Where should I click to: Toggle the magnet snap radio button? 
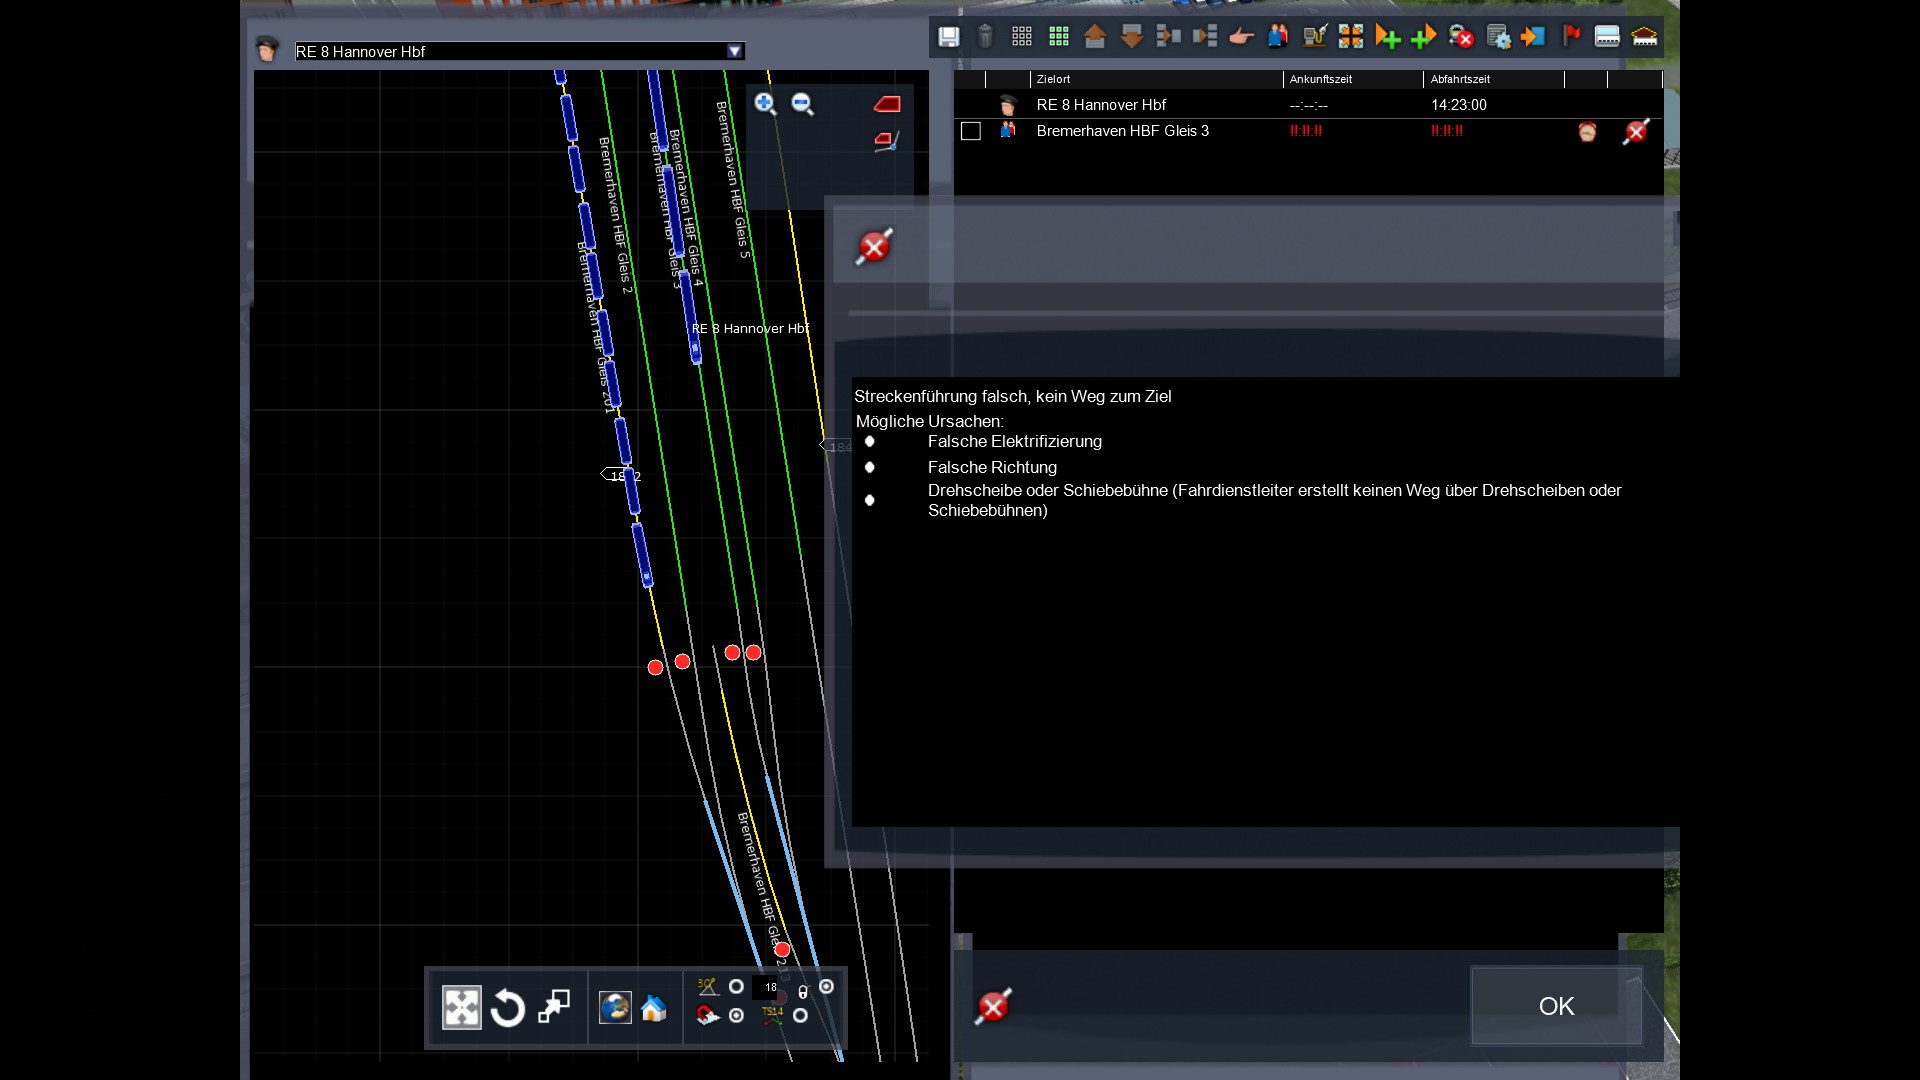tap(736, 1016)
